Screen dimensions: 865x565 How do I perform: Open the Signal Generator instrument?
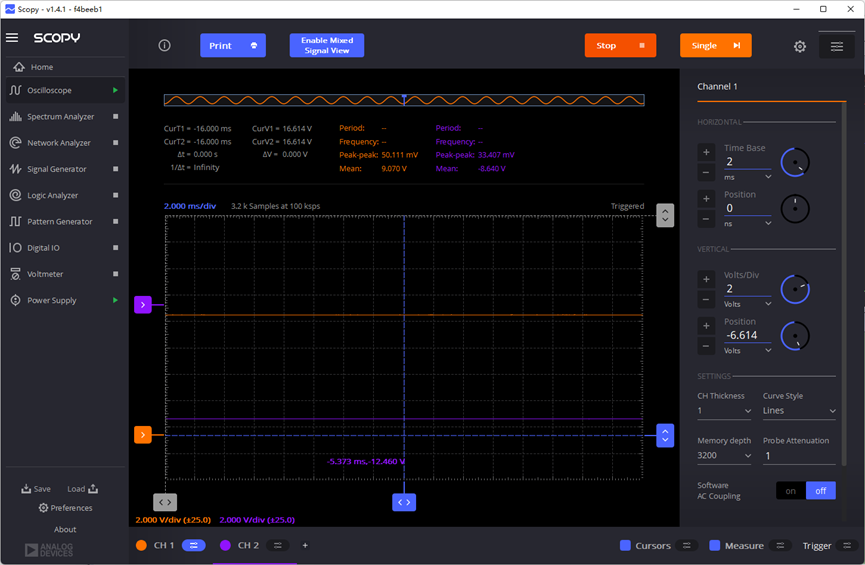pyautogui.click(x=65, y=169)
